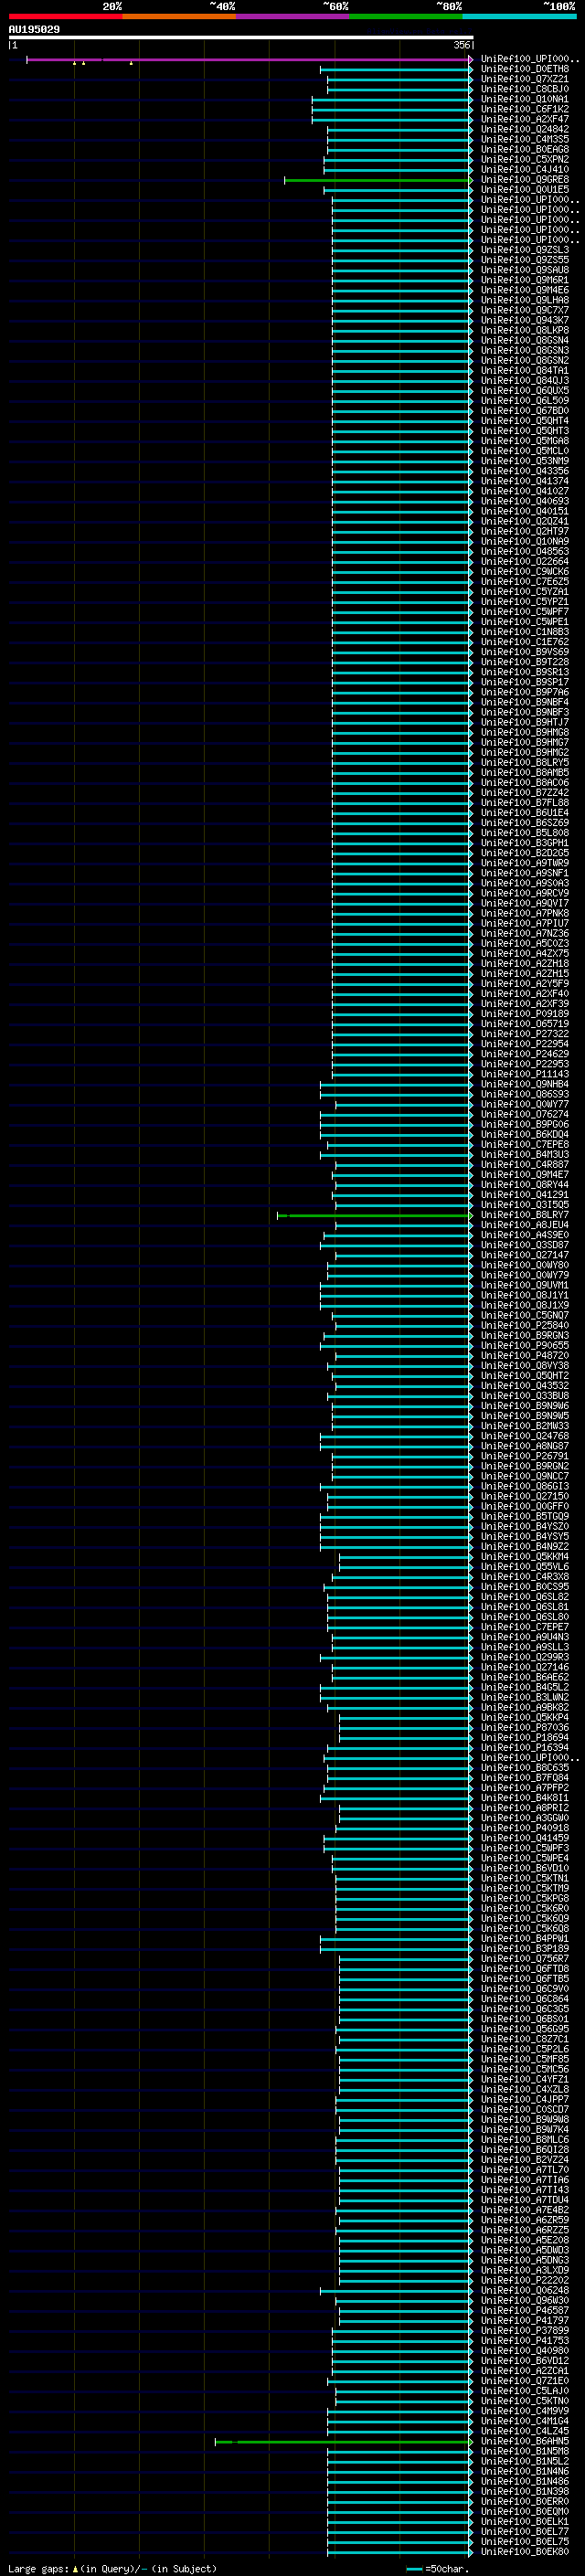585x2576 pixels.
Task: Select the UniRef100_Q3SD87 label
Action: click(x=524, y=1245)
